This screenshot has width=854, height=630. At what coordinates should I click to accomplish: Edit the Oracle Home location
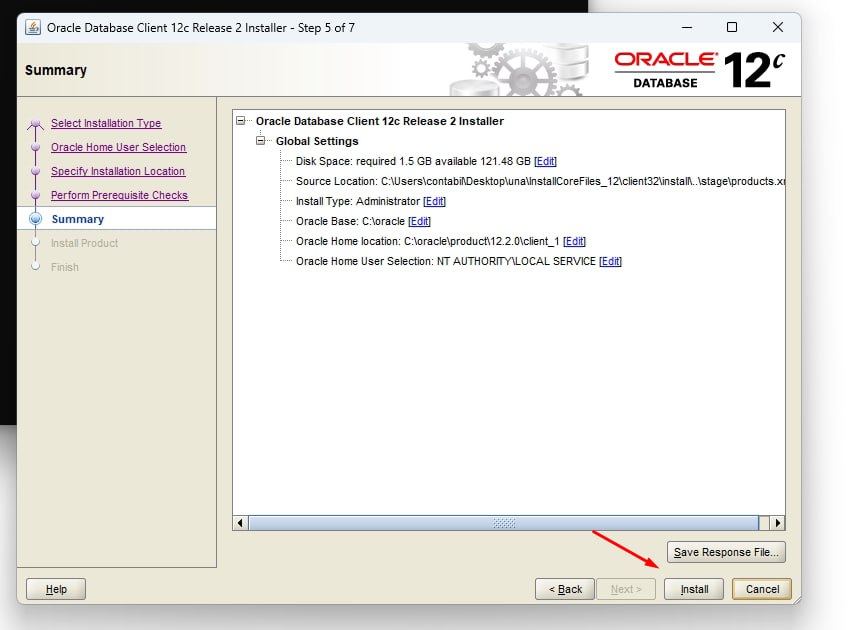pyautogui.click(x=574, y=241)
